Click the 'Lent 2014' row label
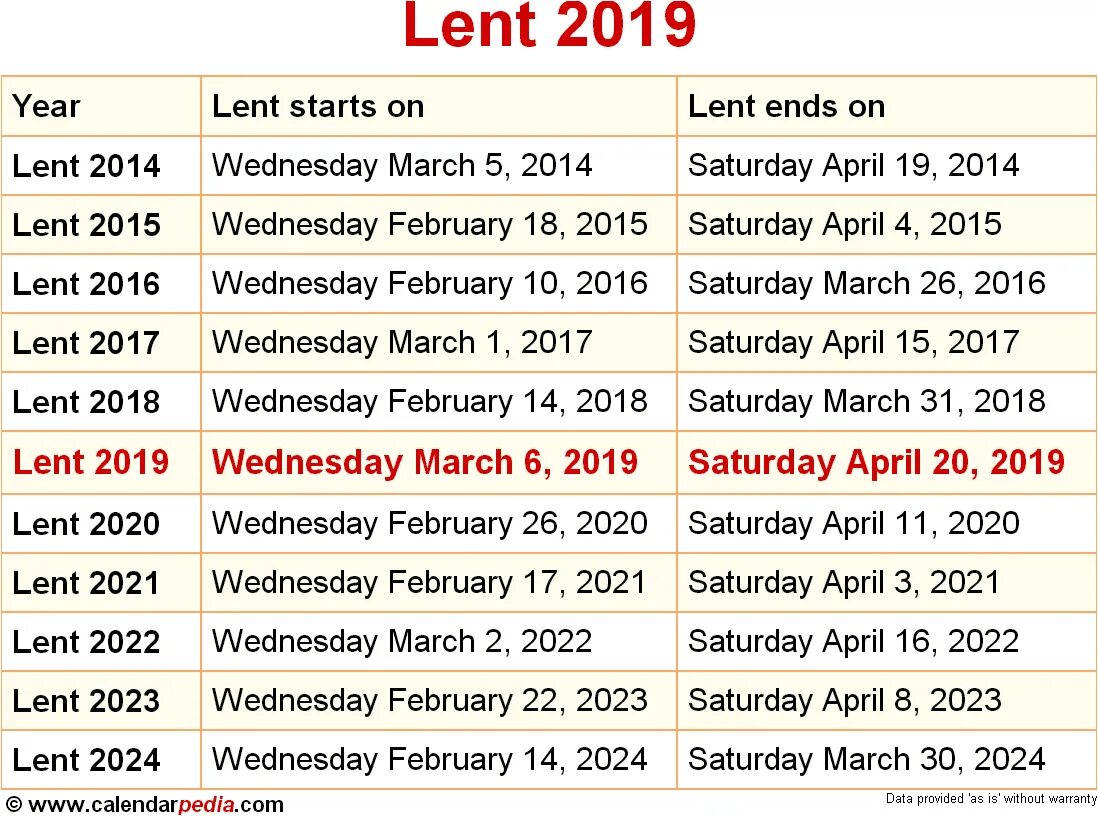This screenshot has height=816, width=1098. pos(86,166)
